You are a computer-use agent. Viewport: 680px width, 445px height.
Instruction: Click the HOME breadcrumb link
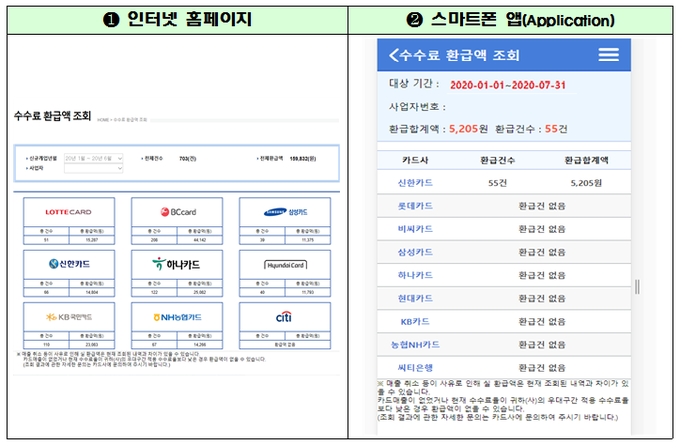(x=103, y=120)
